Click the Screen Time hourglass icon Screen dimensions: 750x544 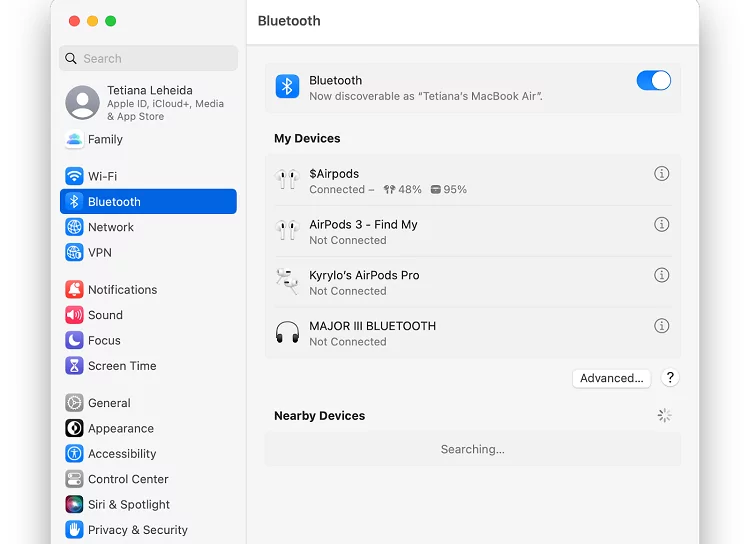point(74,366)
